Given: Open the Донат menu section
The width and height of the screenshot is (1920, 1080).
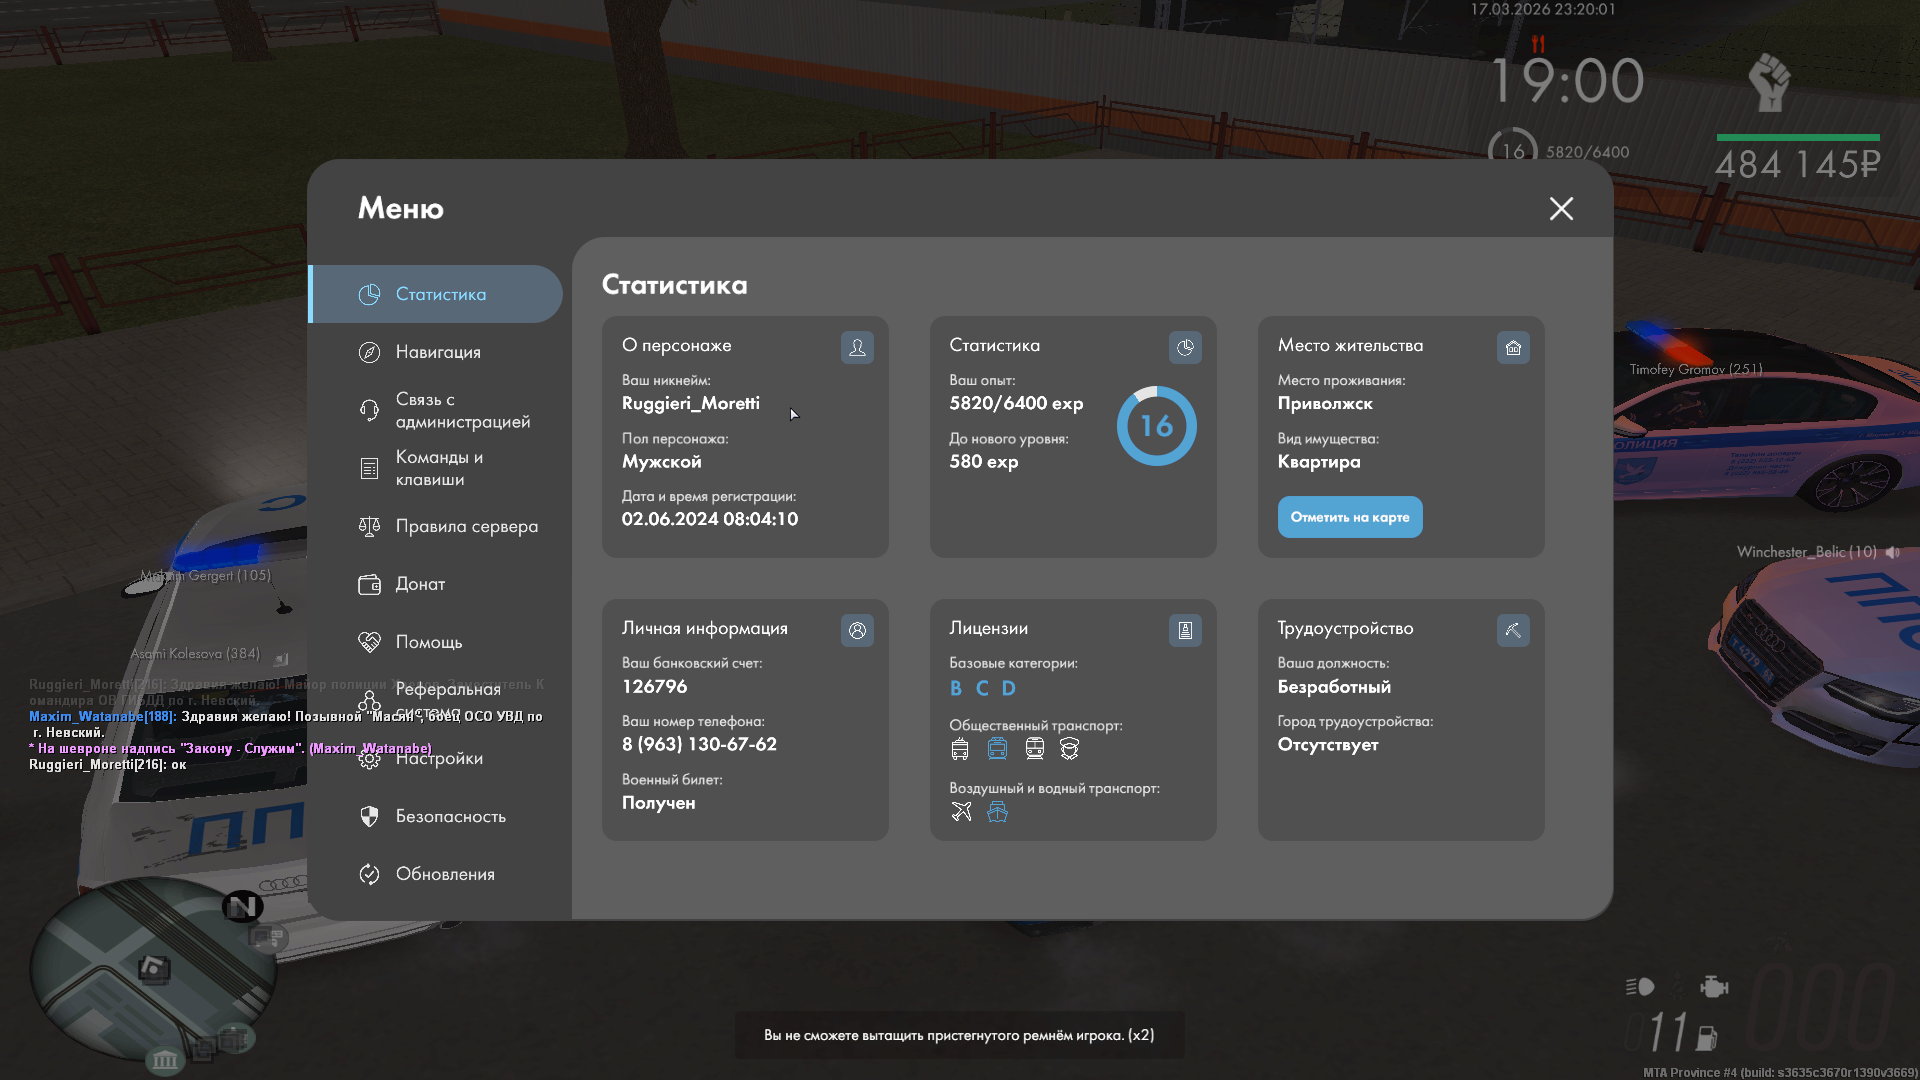Looking at the screenshot, I should tap(420, 584).
